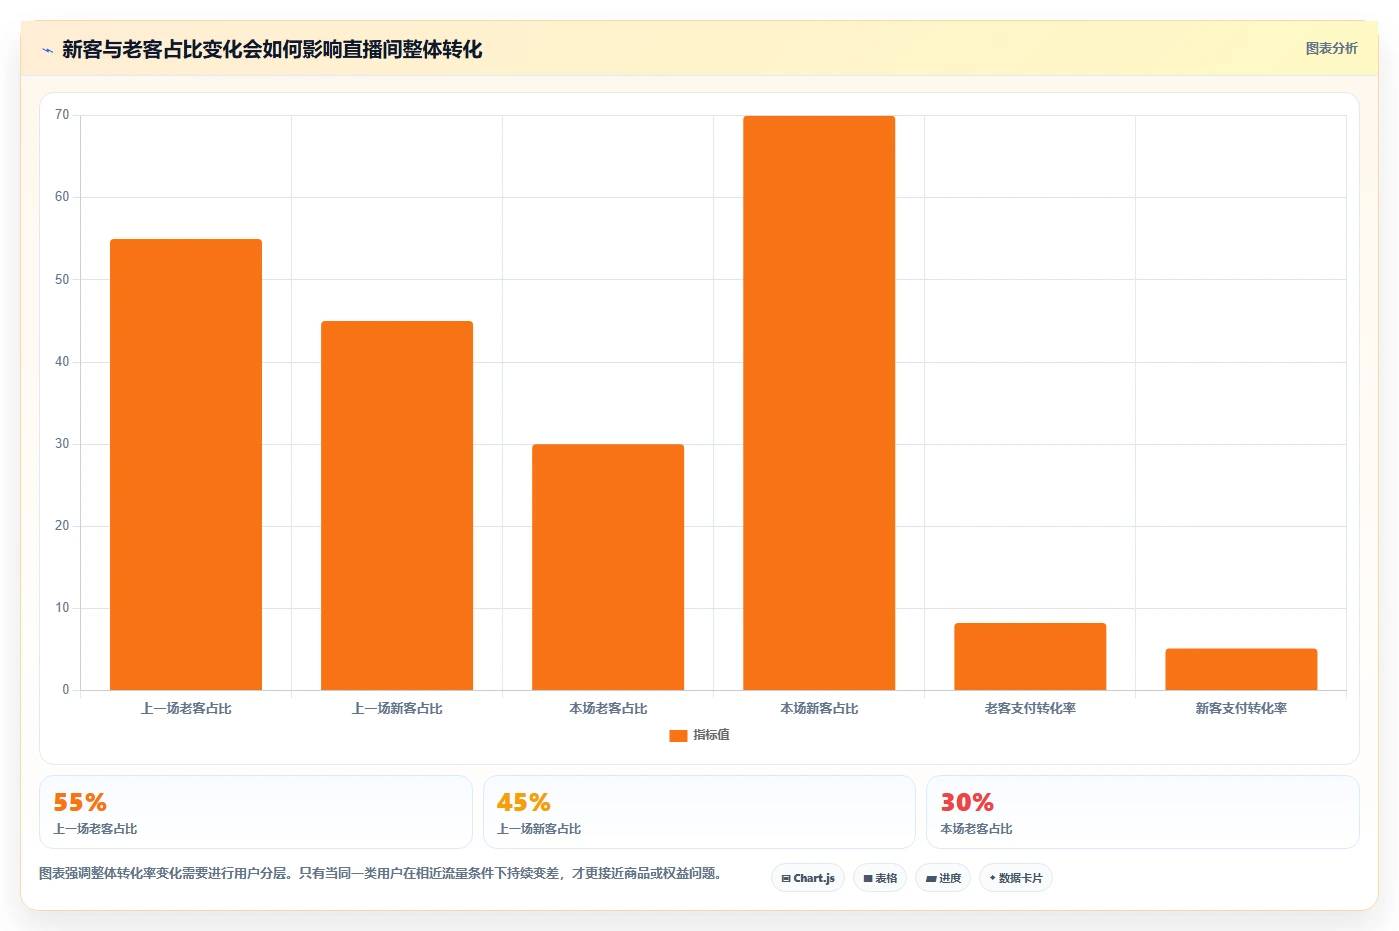Click the x-axis label 本场新客占比
The width and height of the screenshot is (1399, 931).
(x=819, y=708)
